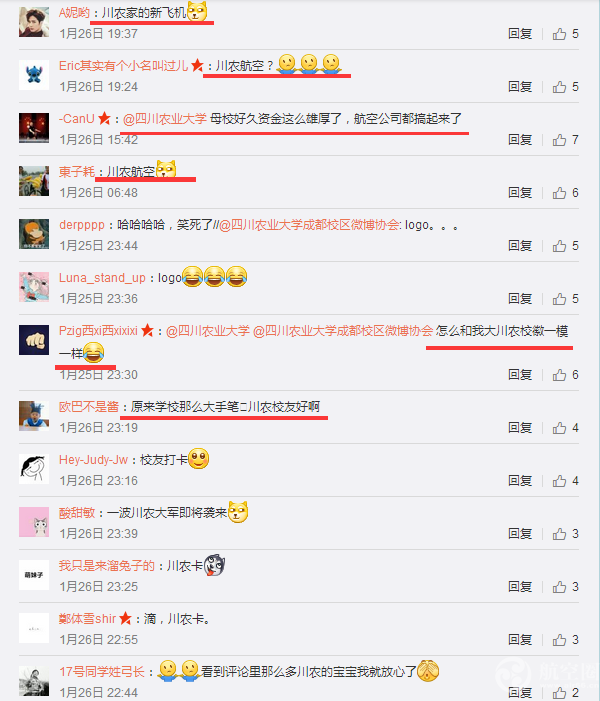Reply to derpppp's comment
Screen dimensions: 600x701
coord(520,246)
